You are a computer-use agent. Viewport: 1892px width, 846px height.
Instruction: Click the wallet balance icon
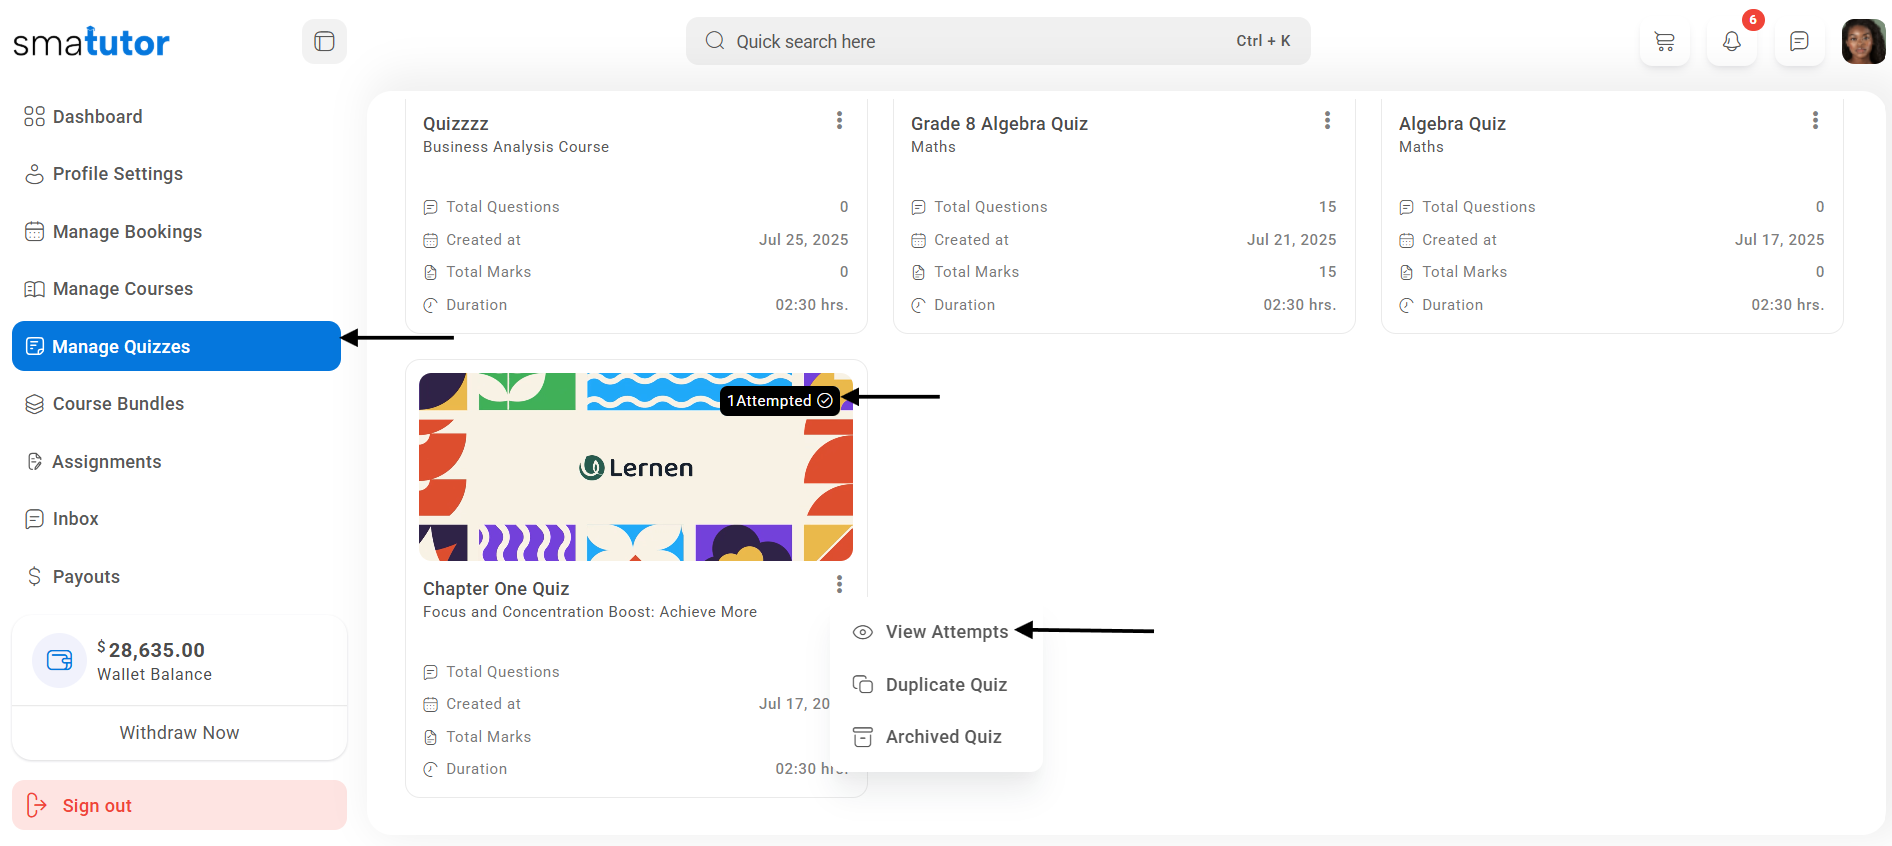(60, 660)
